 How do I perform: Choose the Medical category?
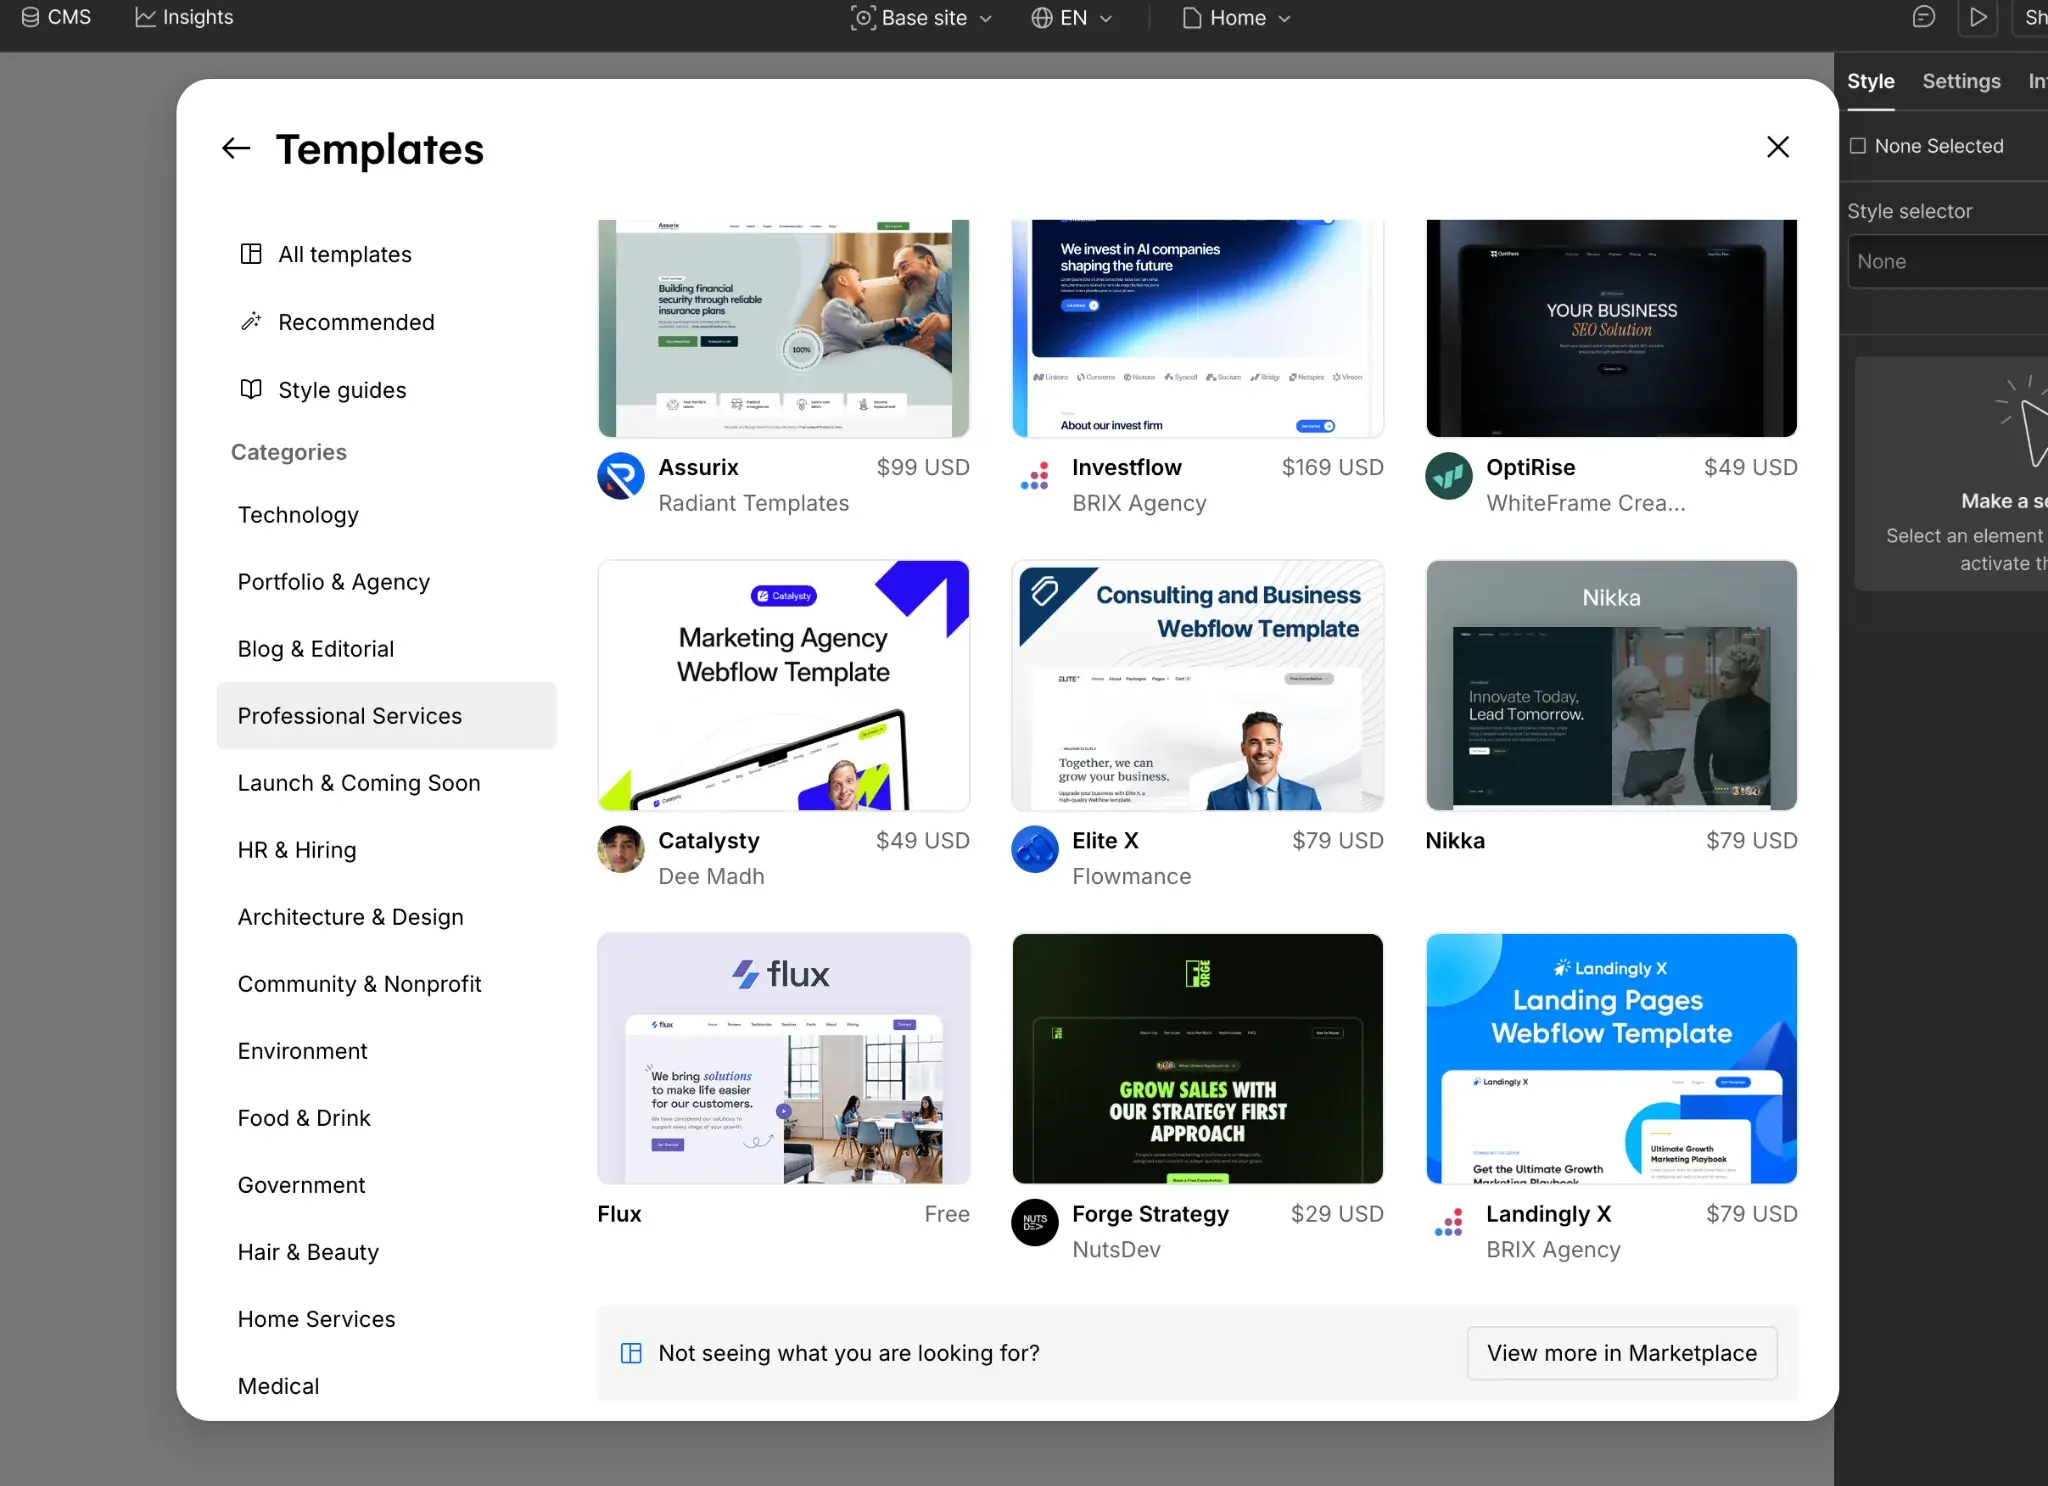(x=386, y=1386)
